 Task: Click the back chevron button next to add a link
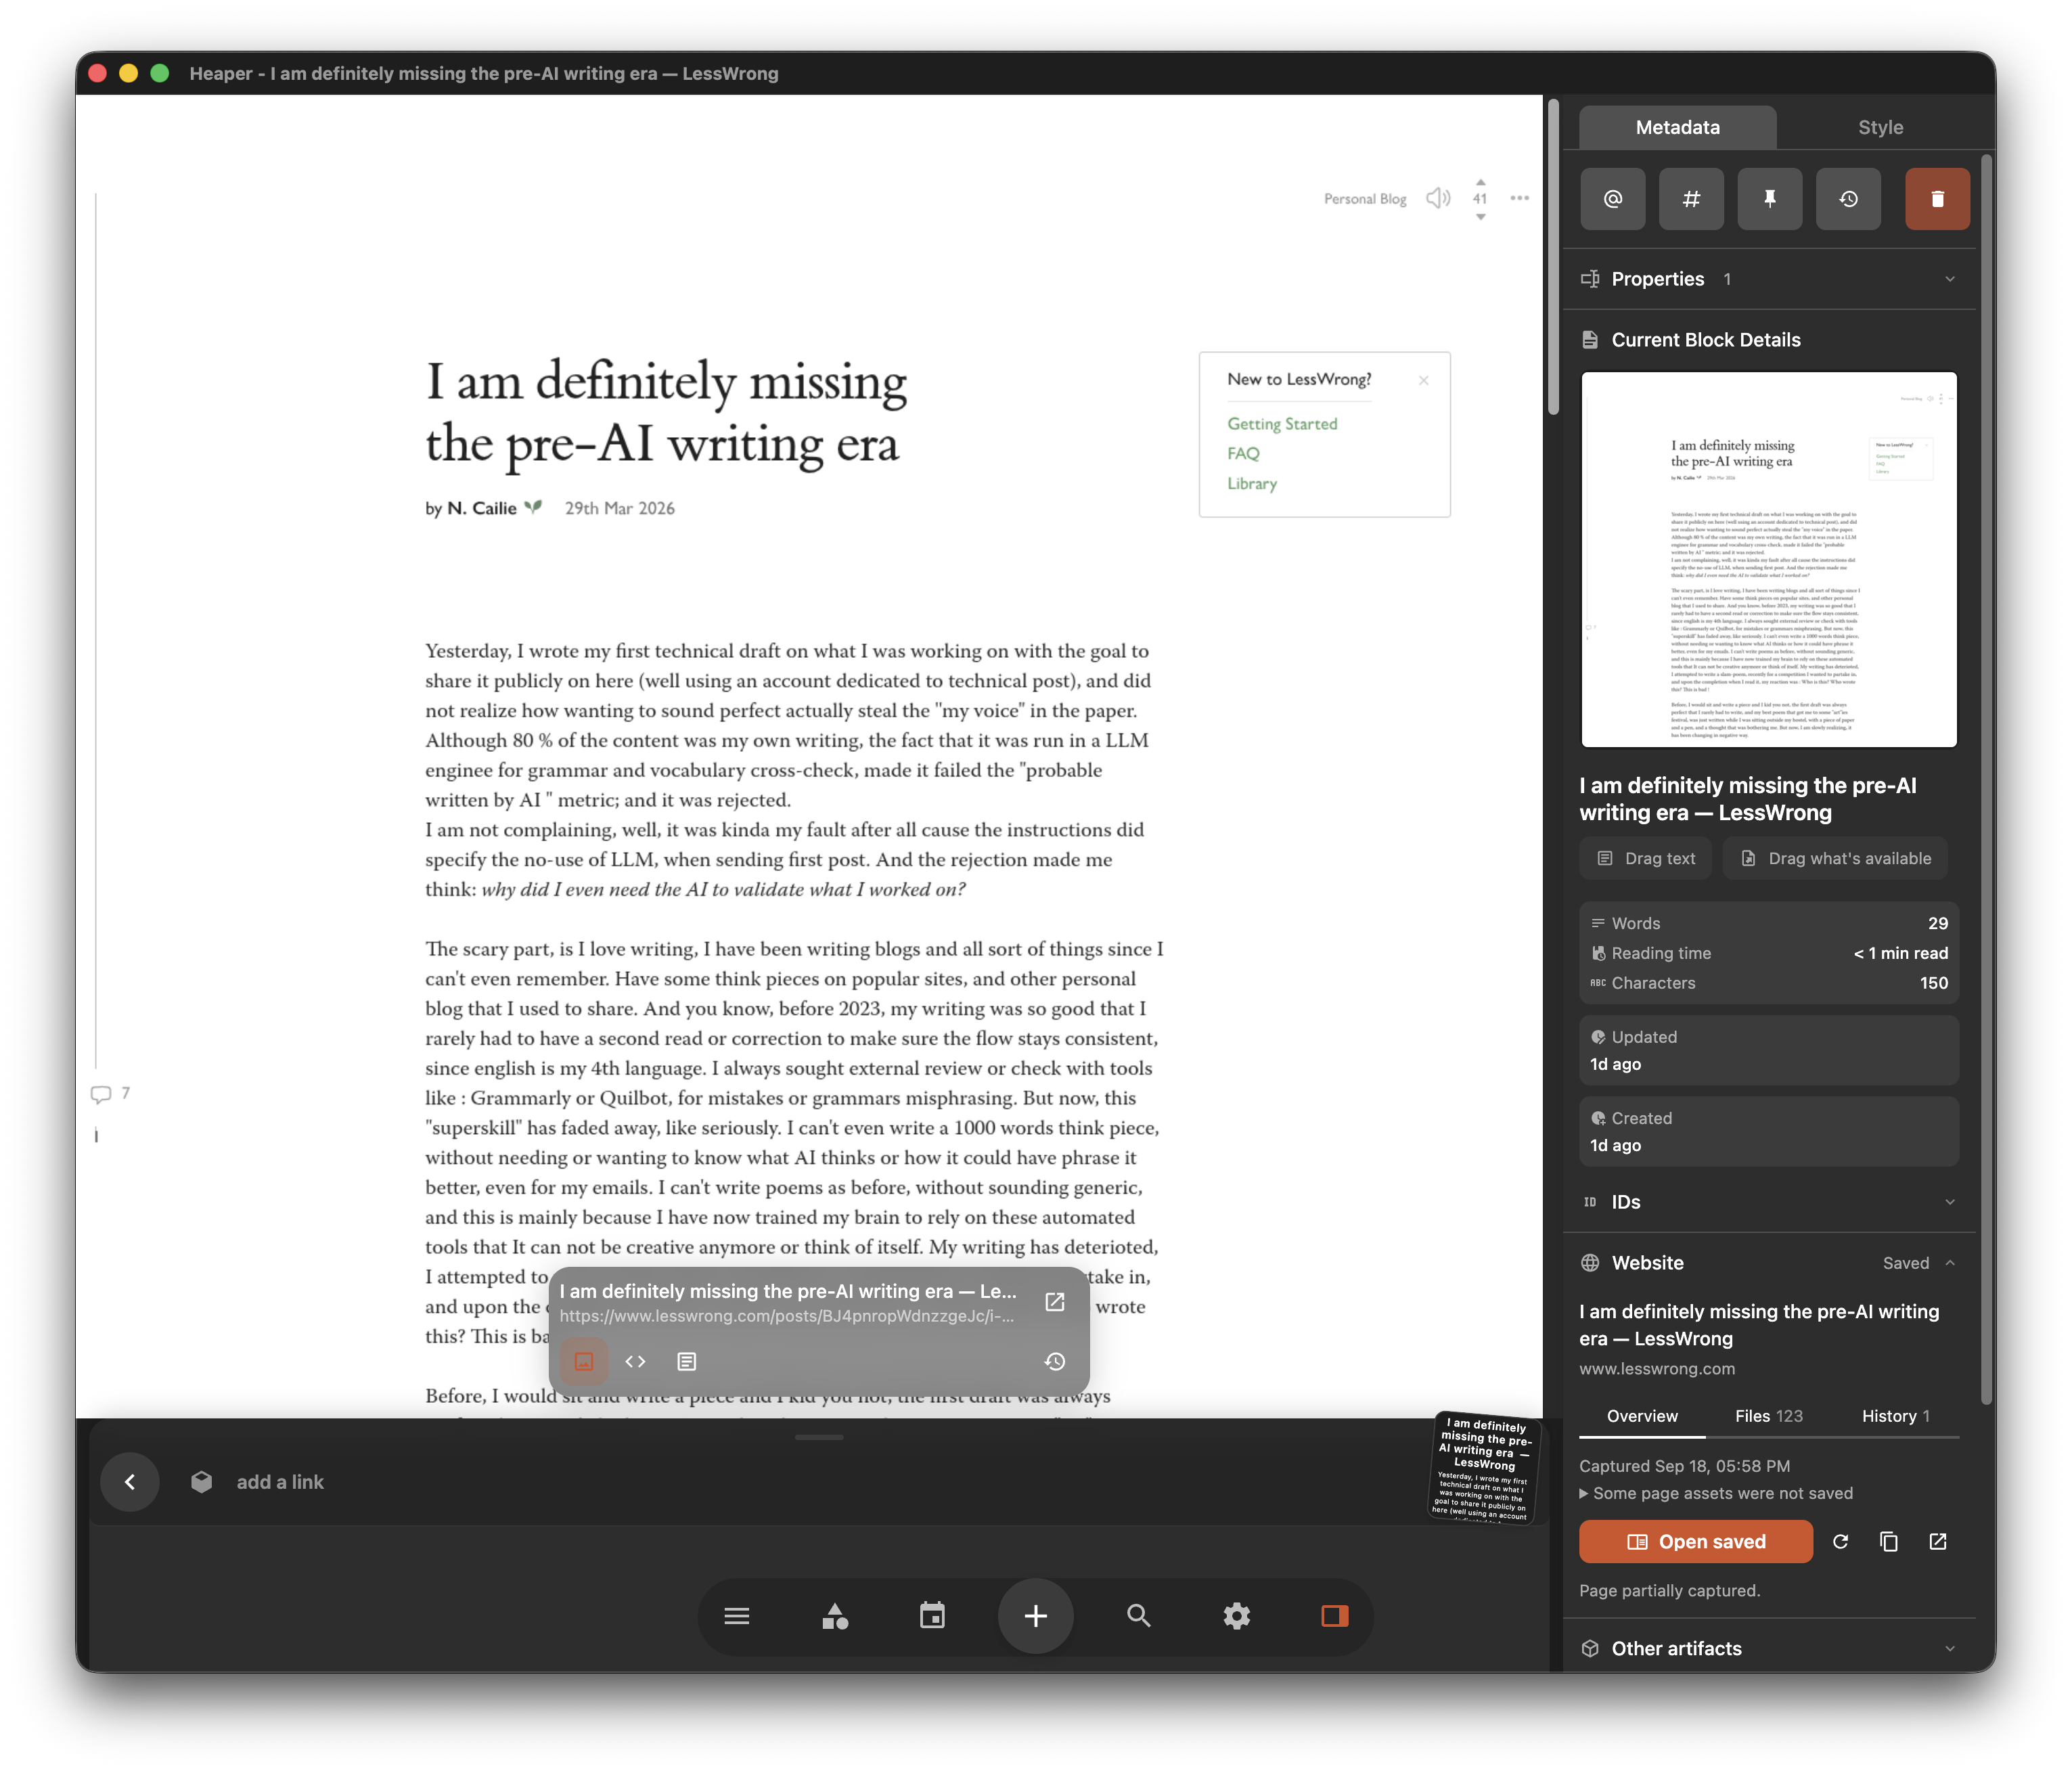[130, 1482]
